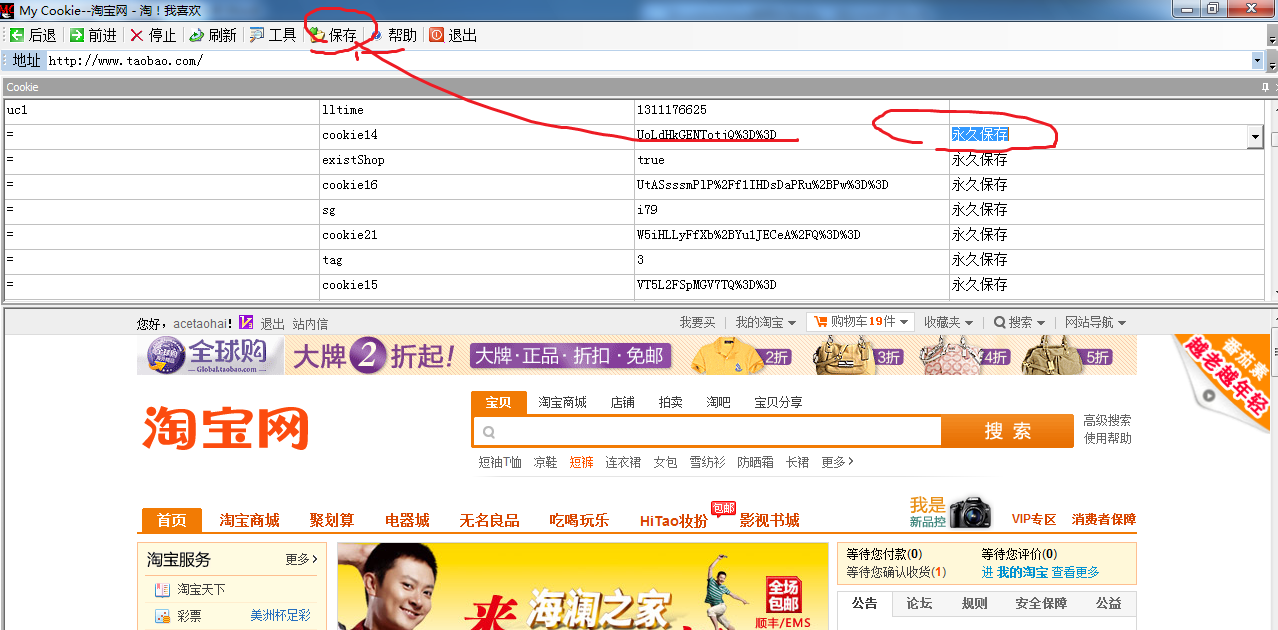Log out via page 退出 link near acetaohai
The image size is (1278, 630).
point(273,324)
